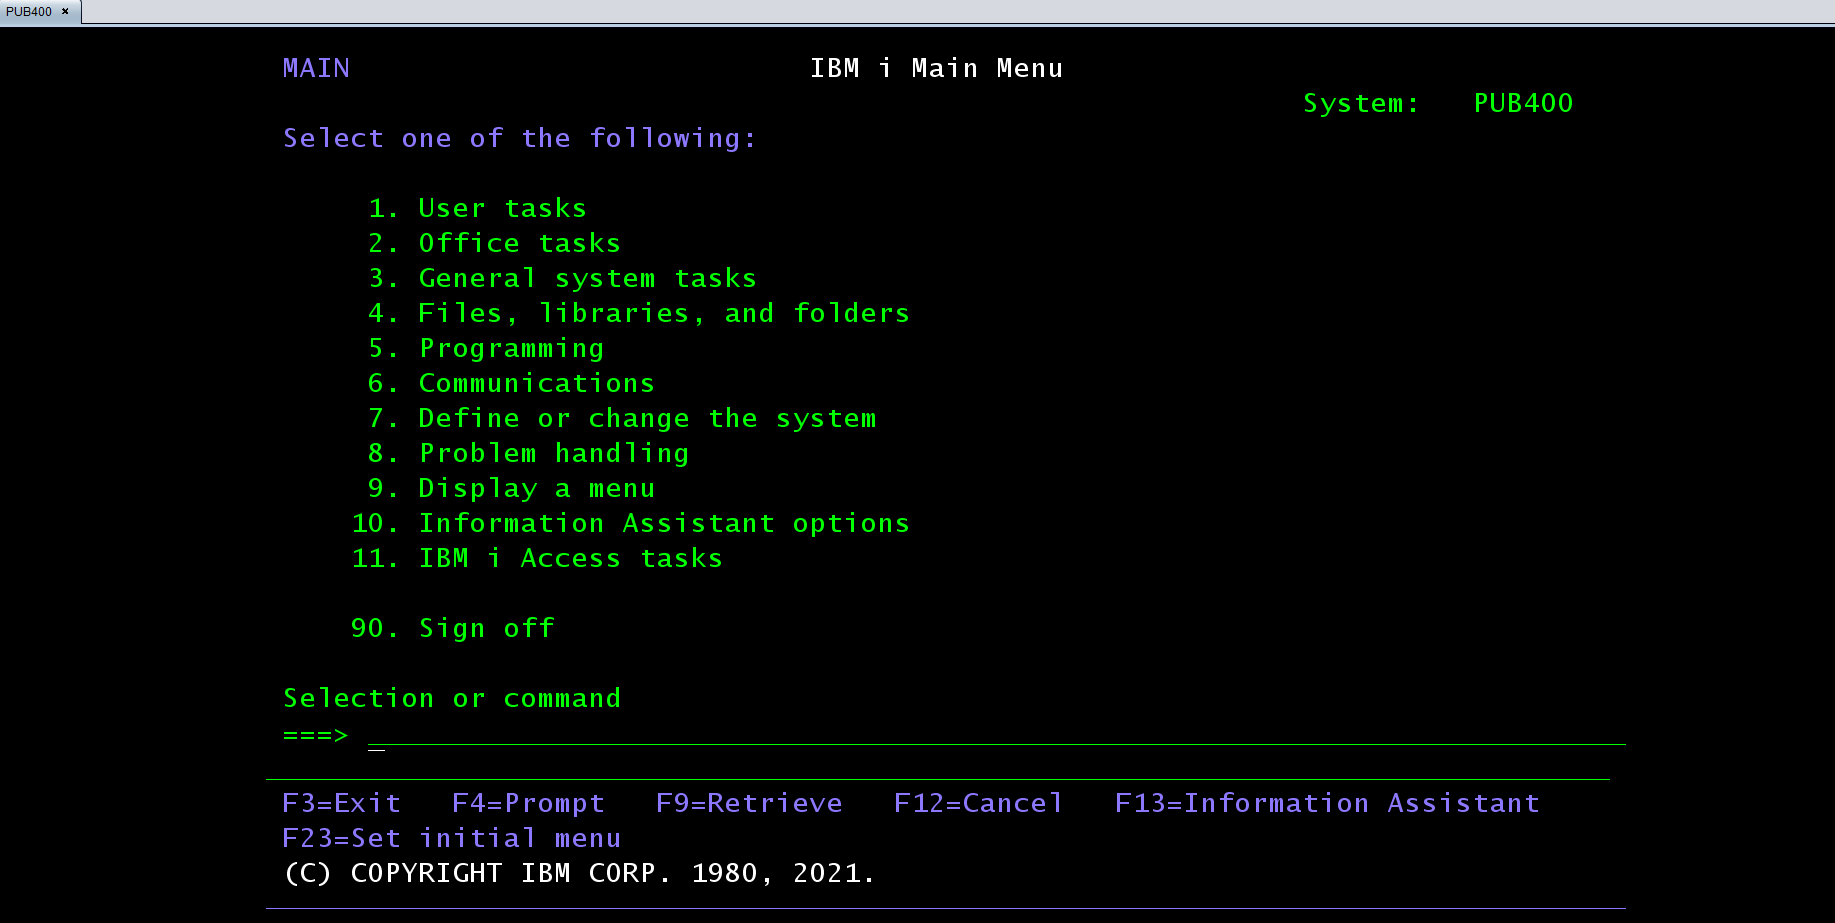Close the PUB400 tab
This screenshot has height=923, width=1835.
pos(66,12)
